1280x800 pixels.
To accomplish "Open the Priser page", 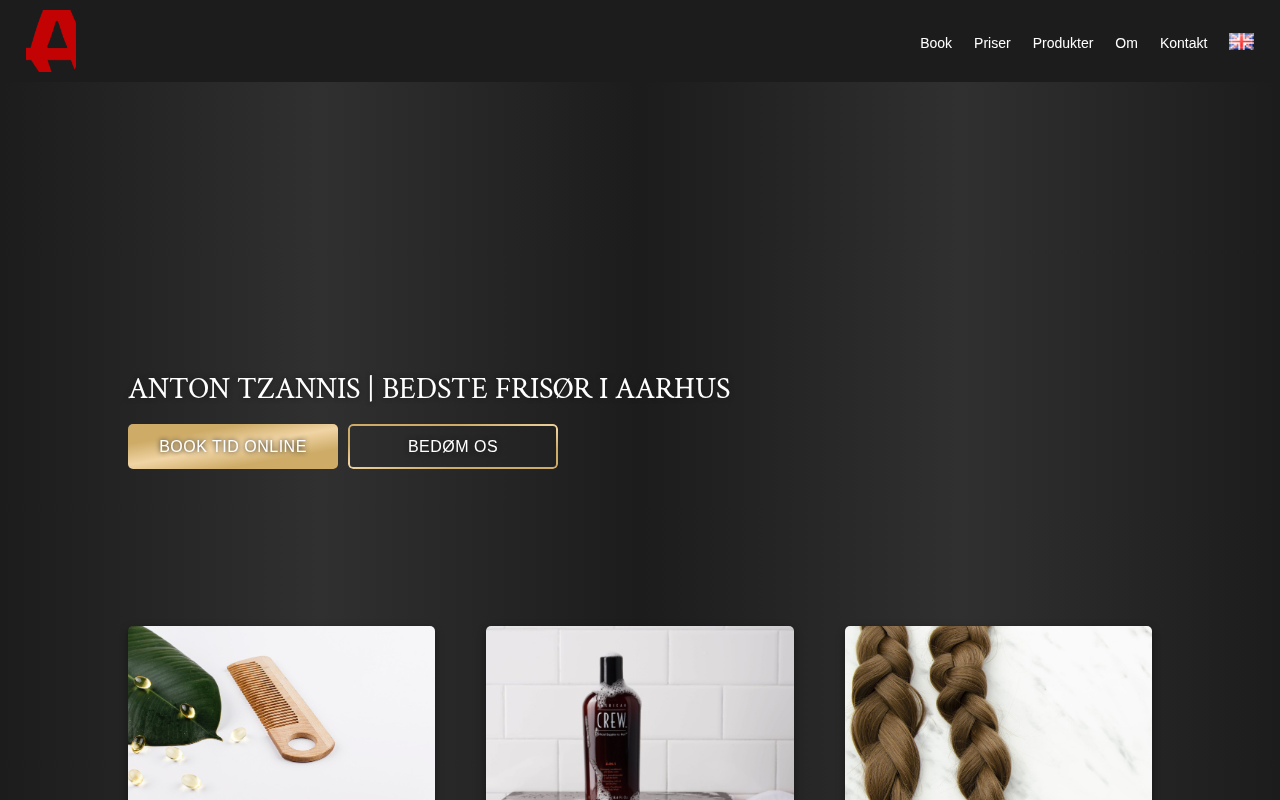I will point(992,43).
